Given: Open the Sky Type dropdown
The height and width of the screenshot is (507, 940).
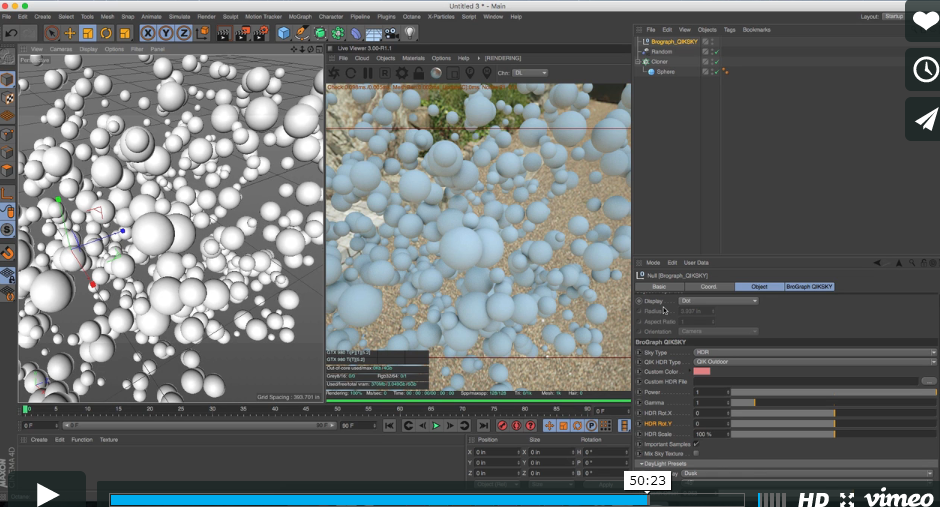Looking at the screenshot, I should pos(815,352).
